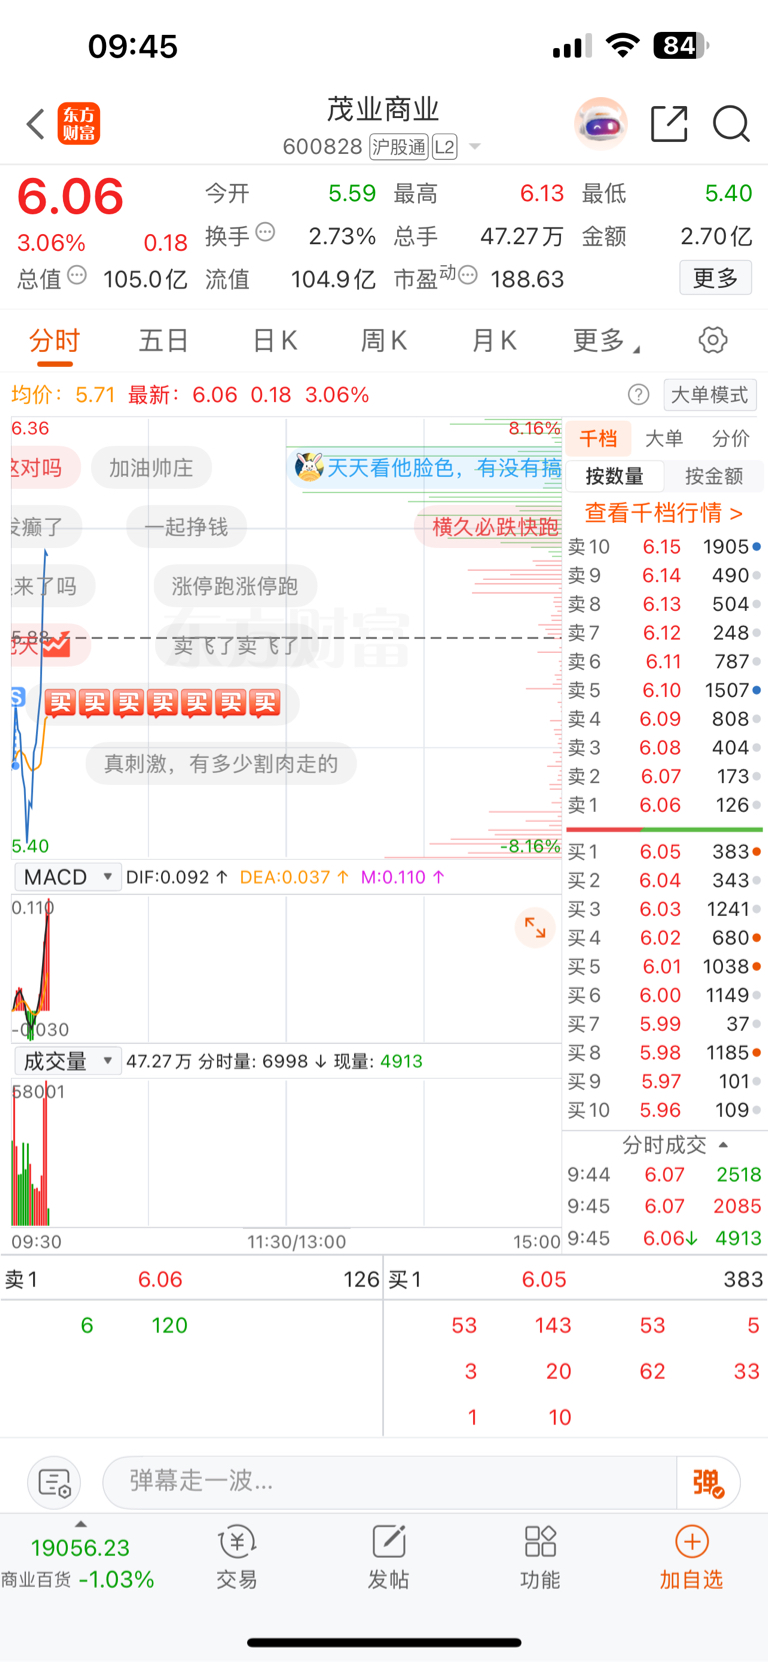Tap the 商业百货 index 19056.23
The height and width of the screenshot is (1662, 768).
[x=78, y=1563]
